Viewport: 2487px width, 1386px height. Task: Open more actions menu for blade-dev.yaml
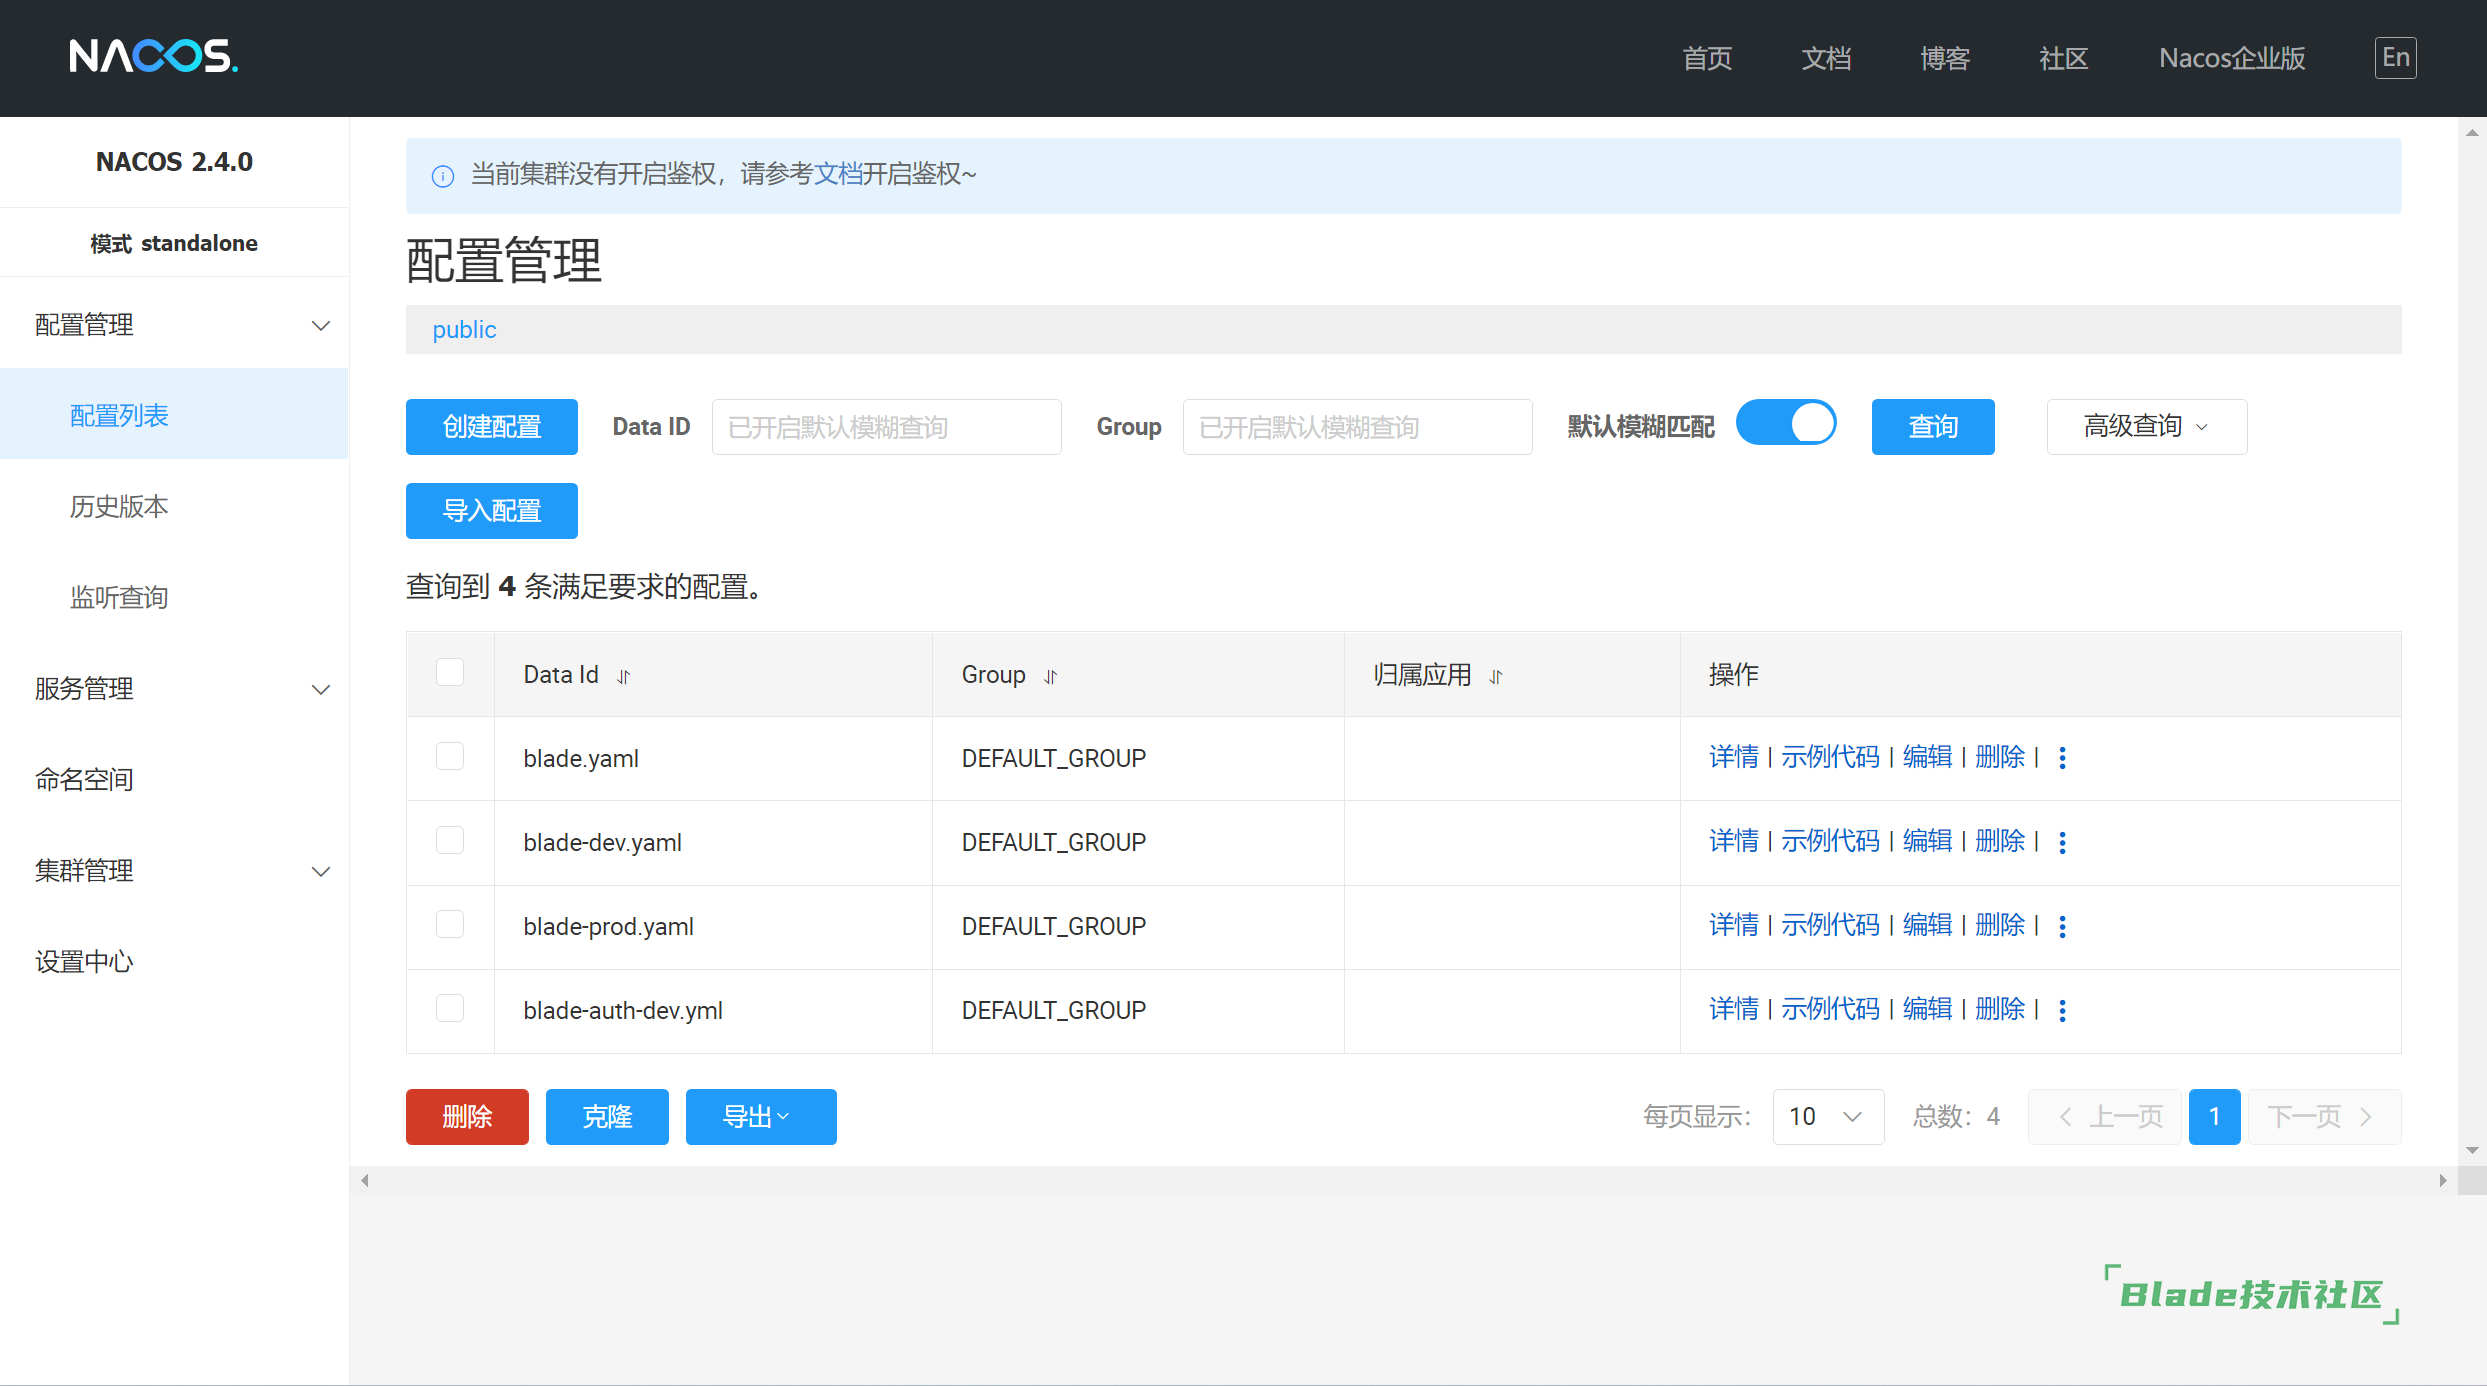pyautogui.click(x=2062, y=842)
